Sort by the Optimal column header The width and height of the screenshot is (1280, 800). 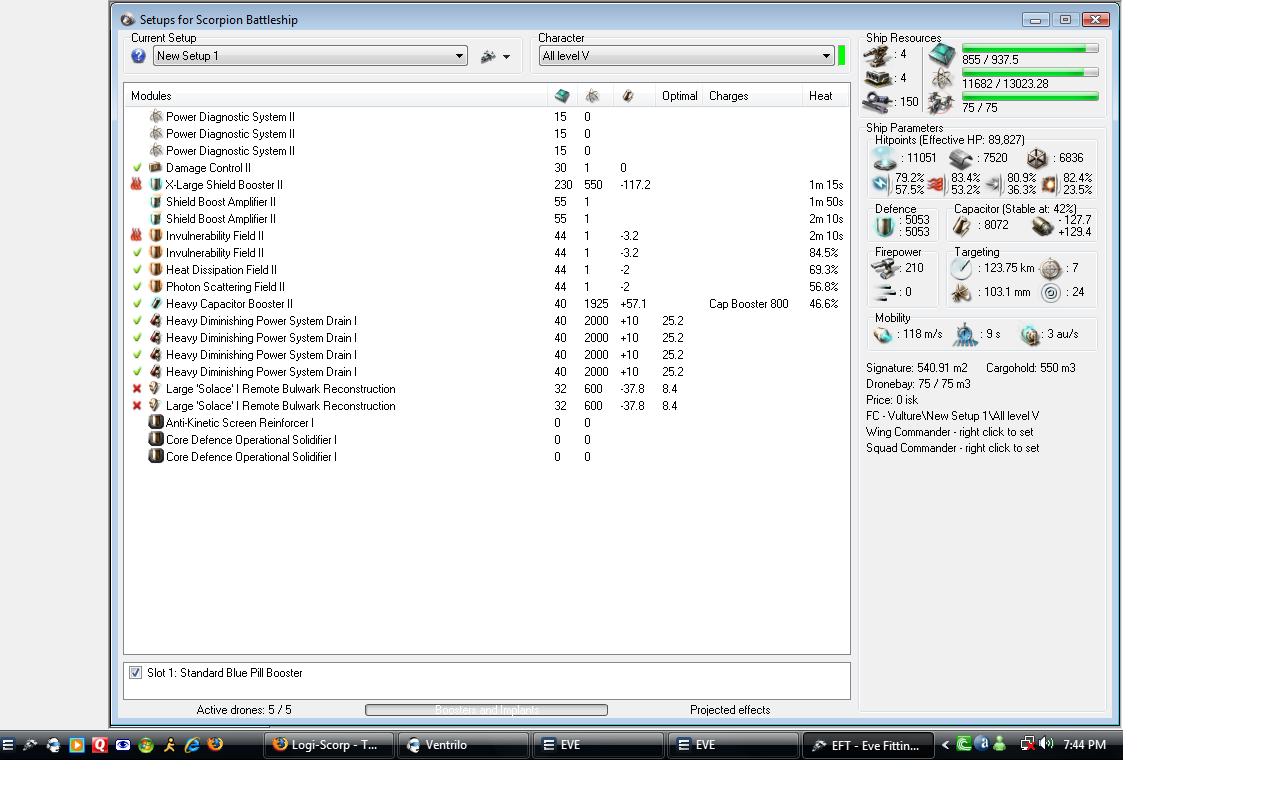[680, 96]
